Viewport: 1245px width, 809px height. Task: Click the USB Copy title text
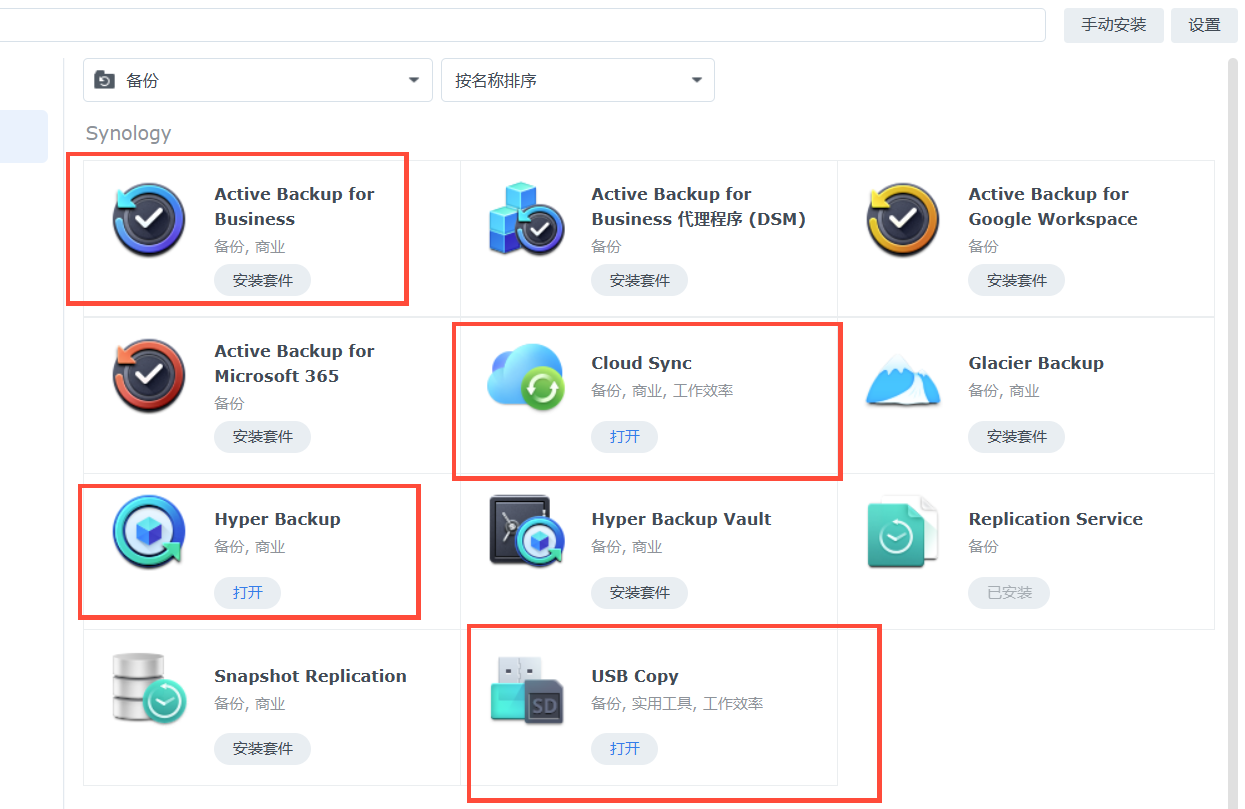point(635,676)
